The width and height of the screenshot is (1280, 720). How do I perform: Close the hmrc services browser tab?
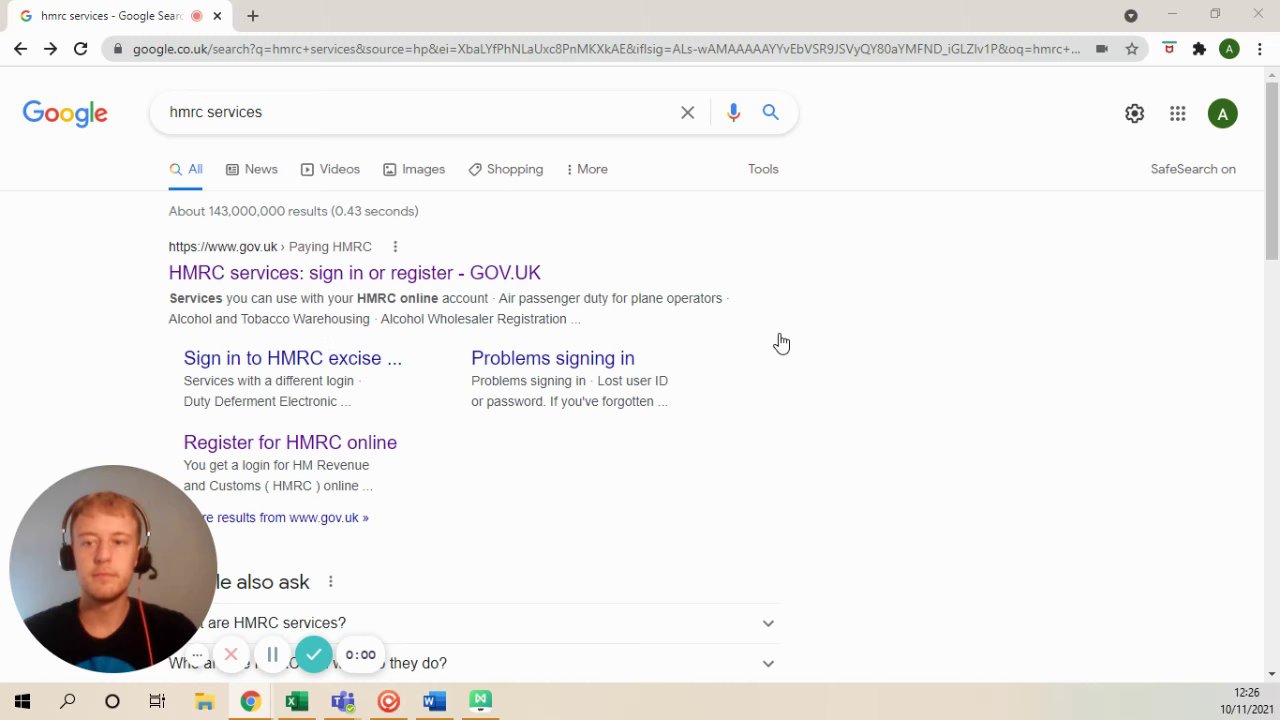pyautogui.click(x=217, y=16)
